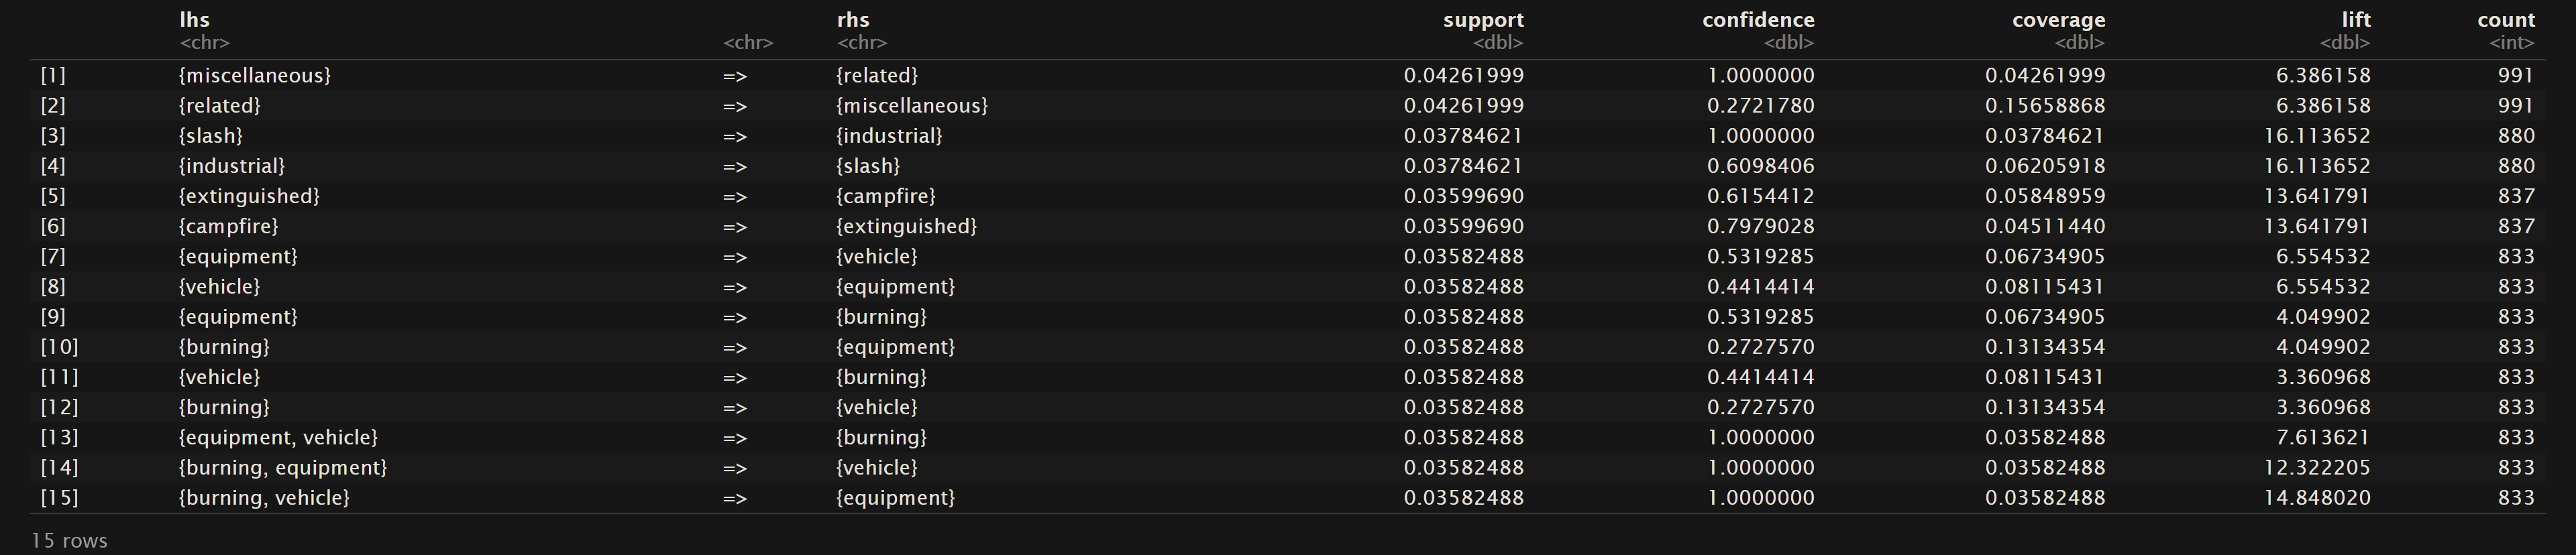
Task: Click row index [1]
Action: pyautogui.click(x=53, y=76)
